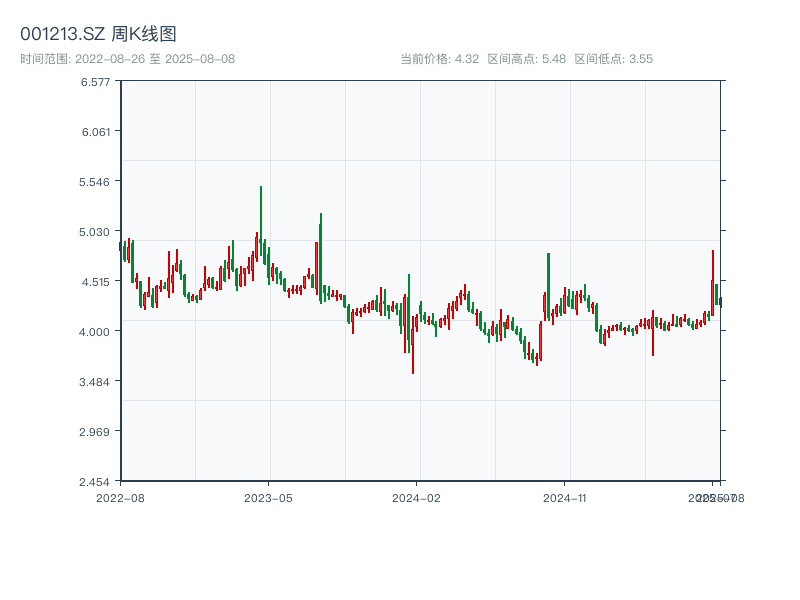Click the 5.546 y-axis price label
This screenshot has width=800, height=600.
tap(96, 181)
